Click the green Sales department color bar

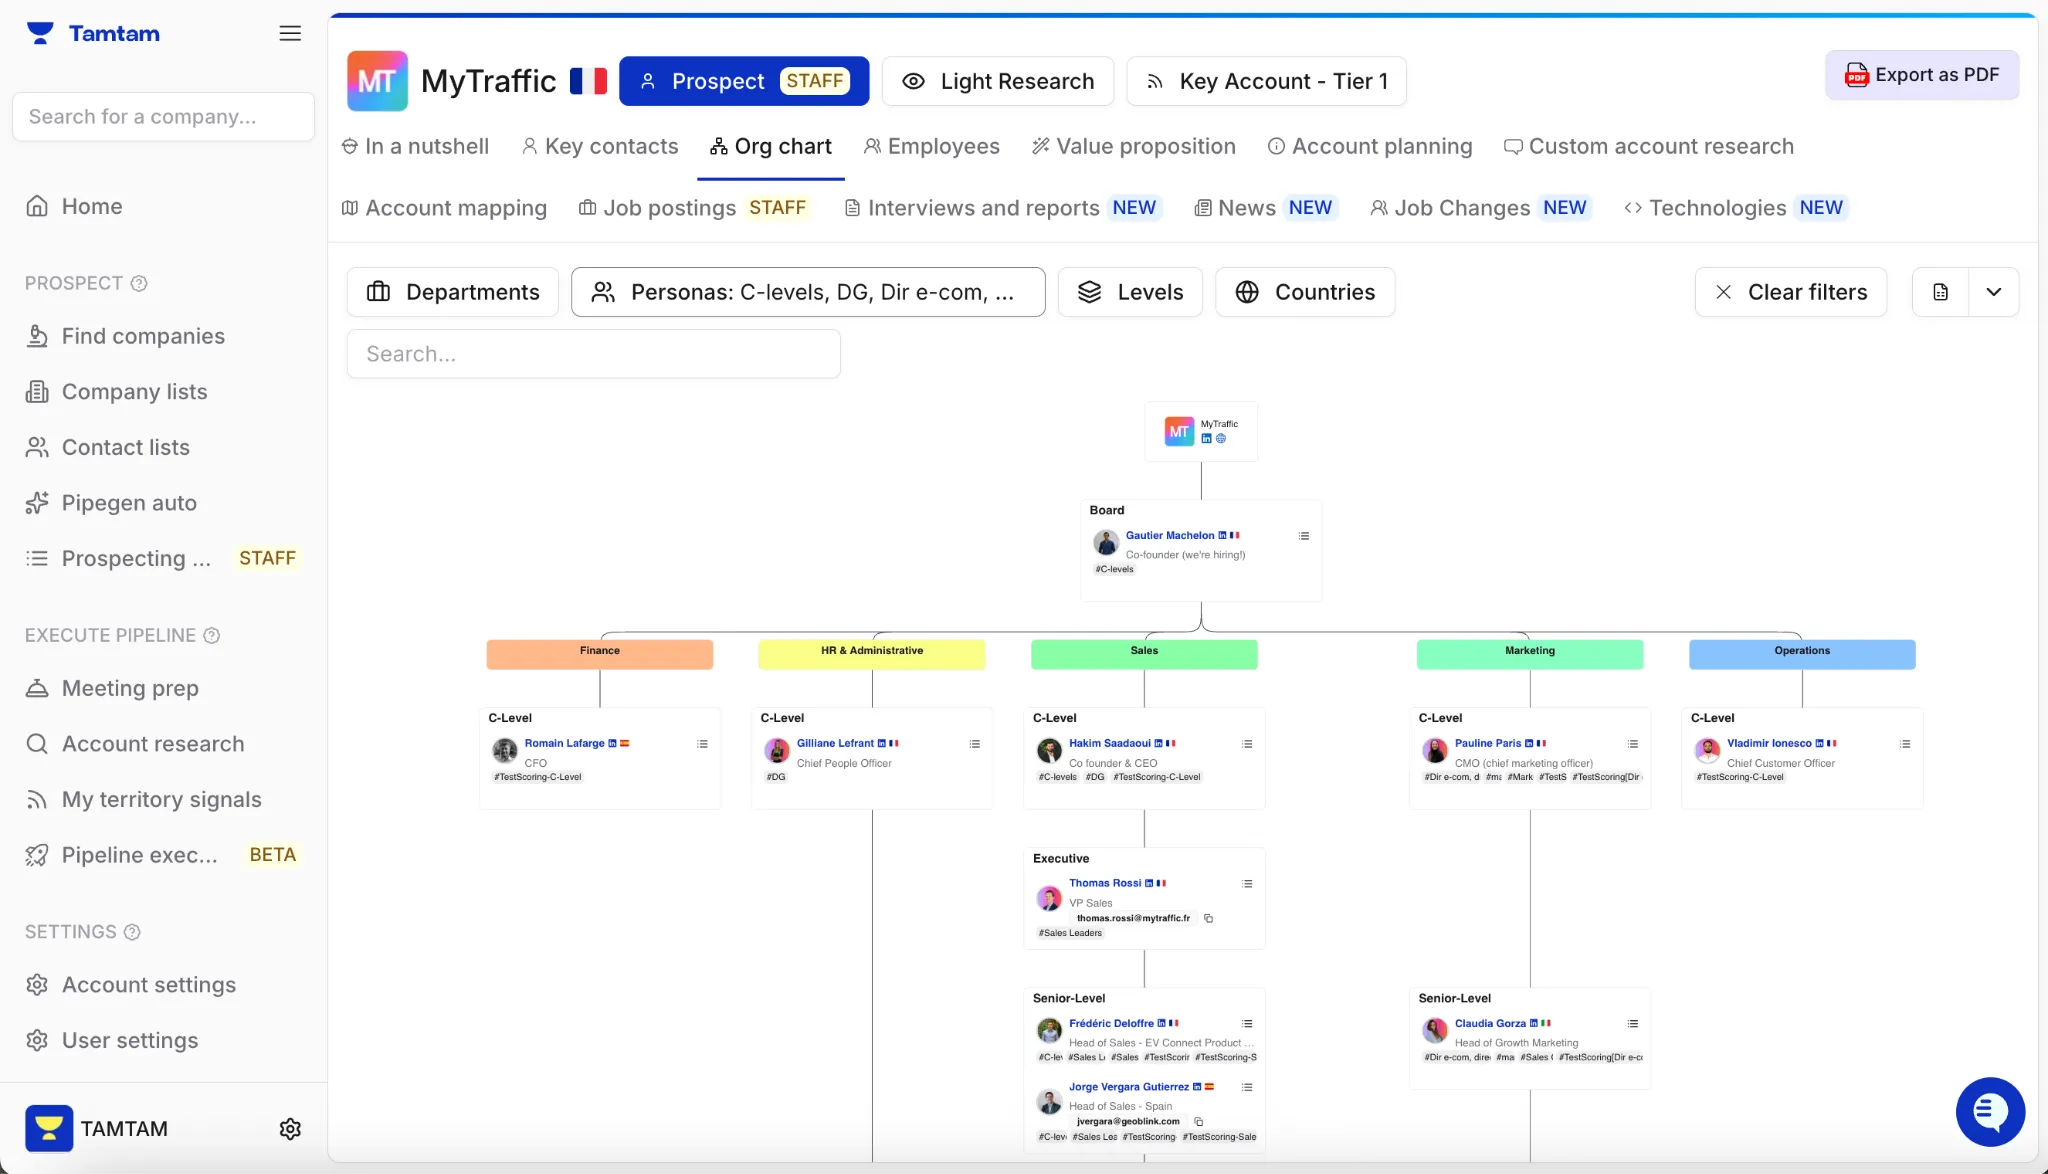[x=1144, y=654]
